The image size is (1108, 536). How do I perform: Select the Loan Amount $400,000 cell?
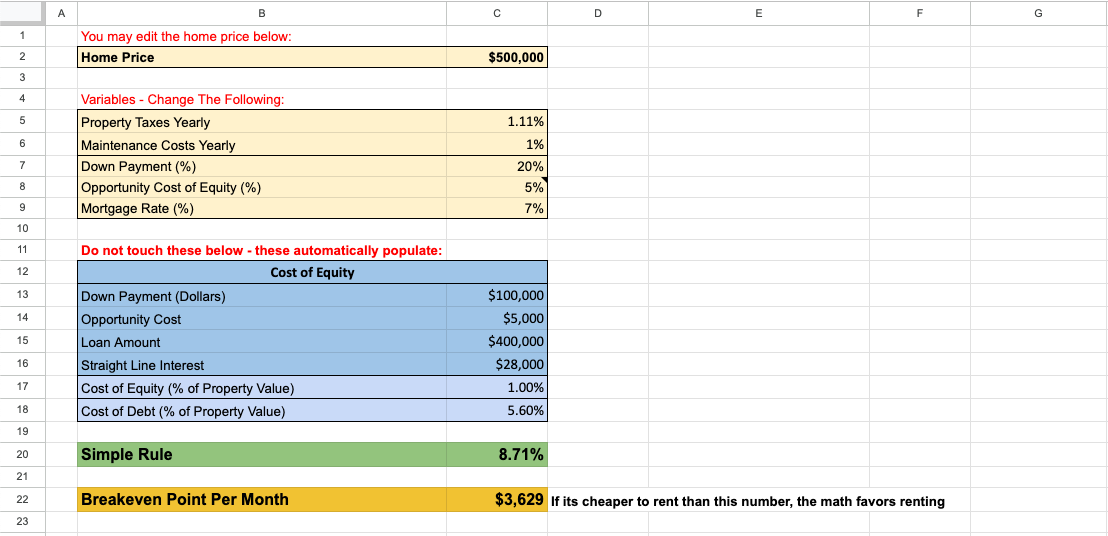(x=497, y=342)
